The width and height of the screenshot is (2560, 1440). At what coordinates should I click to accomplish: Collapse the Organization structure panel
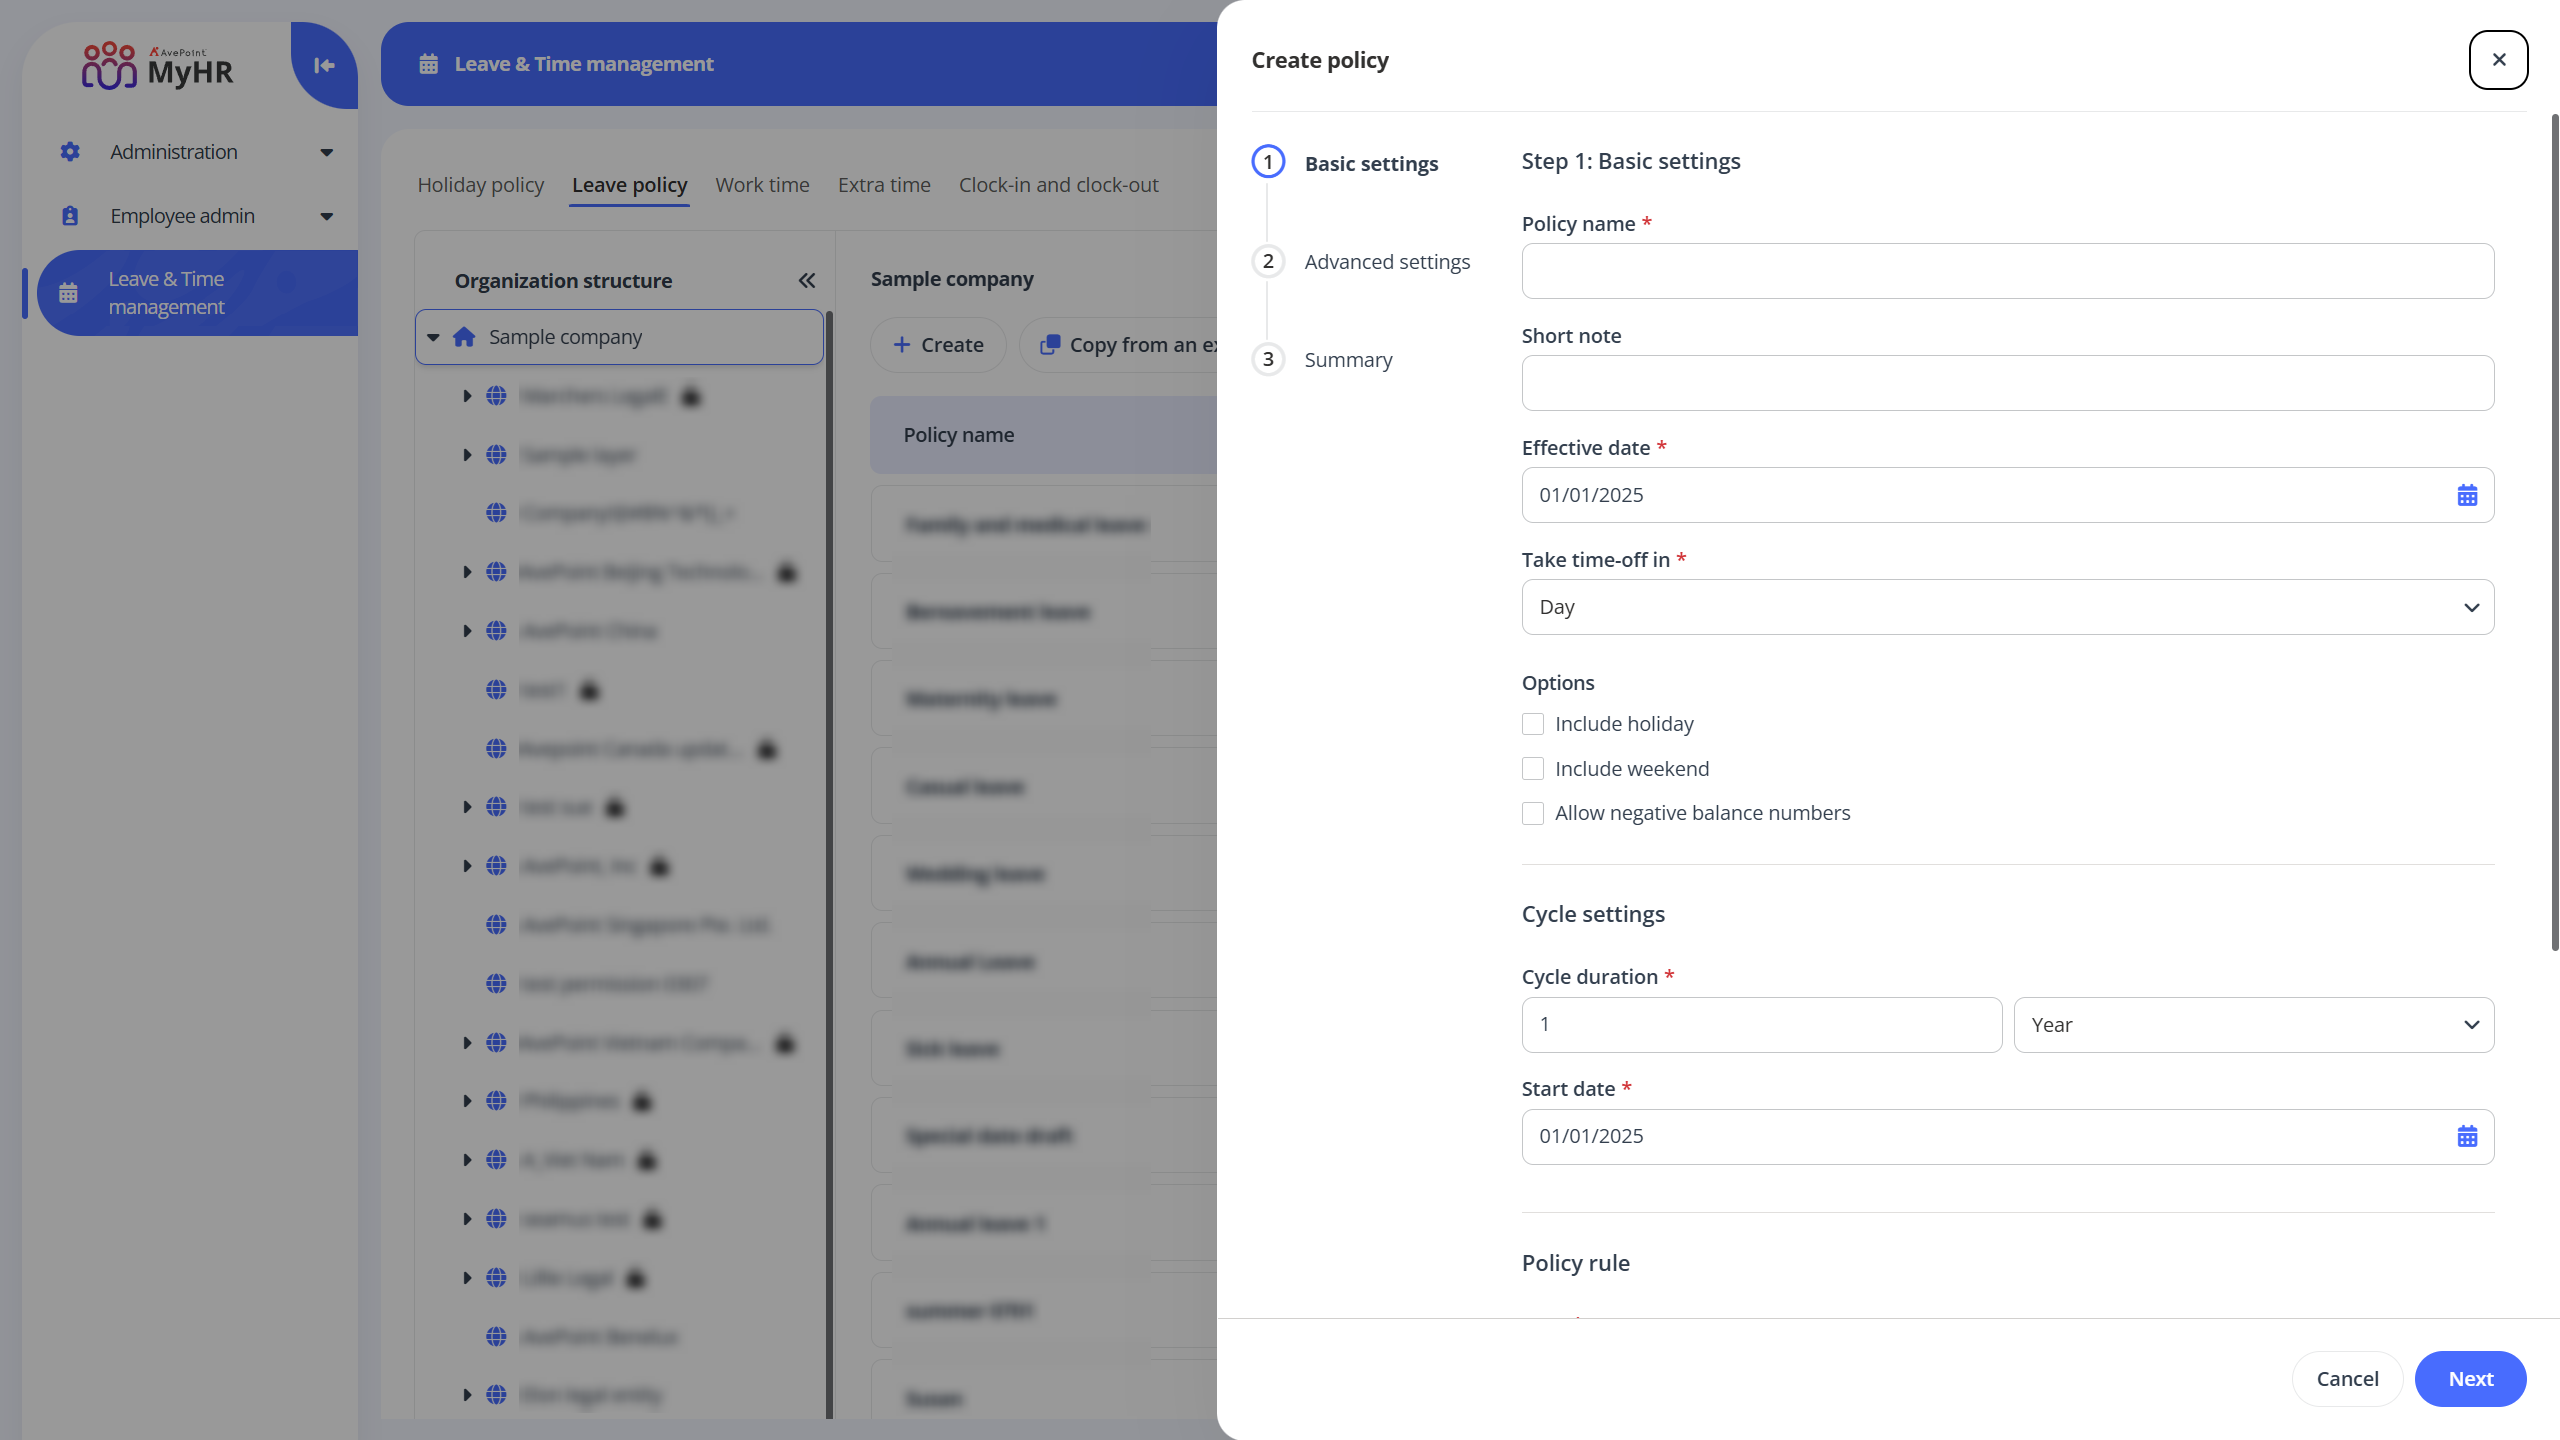tap(807, 281)
